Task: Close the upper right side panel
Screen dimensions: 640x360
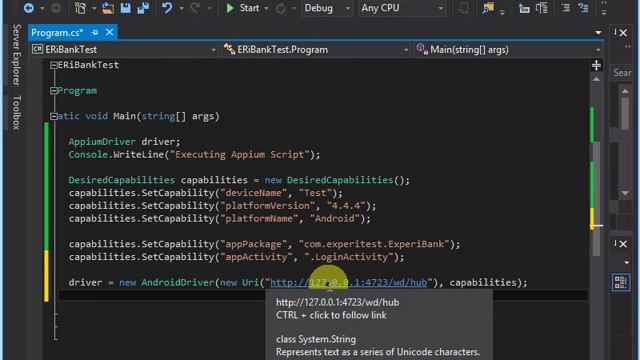Action: (x=623, y=33)
